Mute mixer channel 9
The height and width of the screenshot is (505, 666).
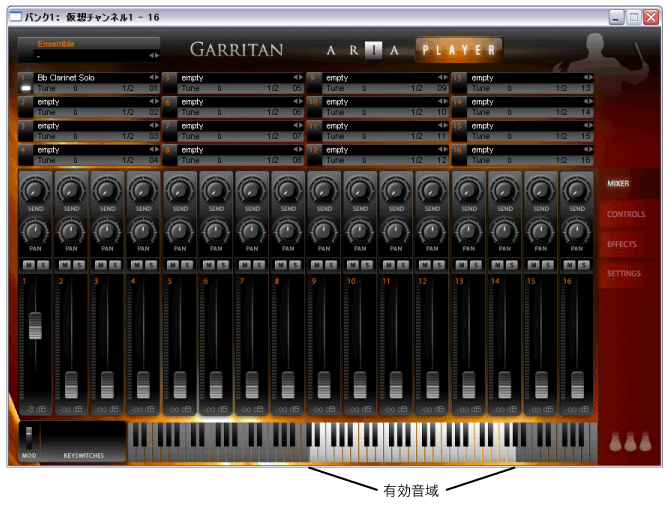[317, 265]
